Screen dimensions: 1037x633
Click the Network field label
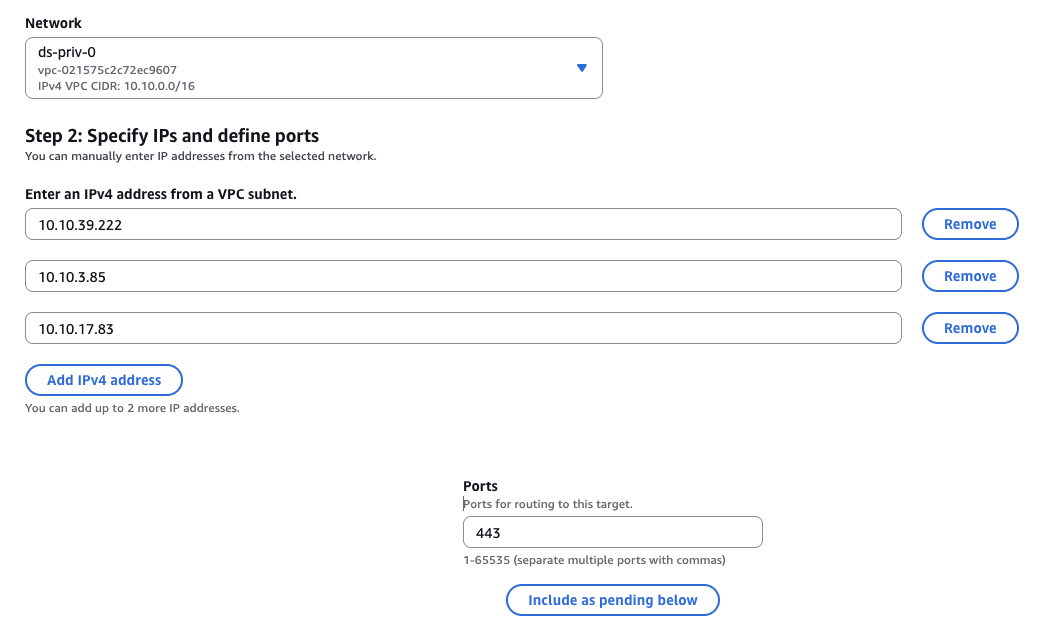point(53,23)
